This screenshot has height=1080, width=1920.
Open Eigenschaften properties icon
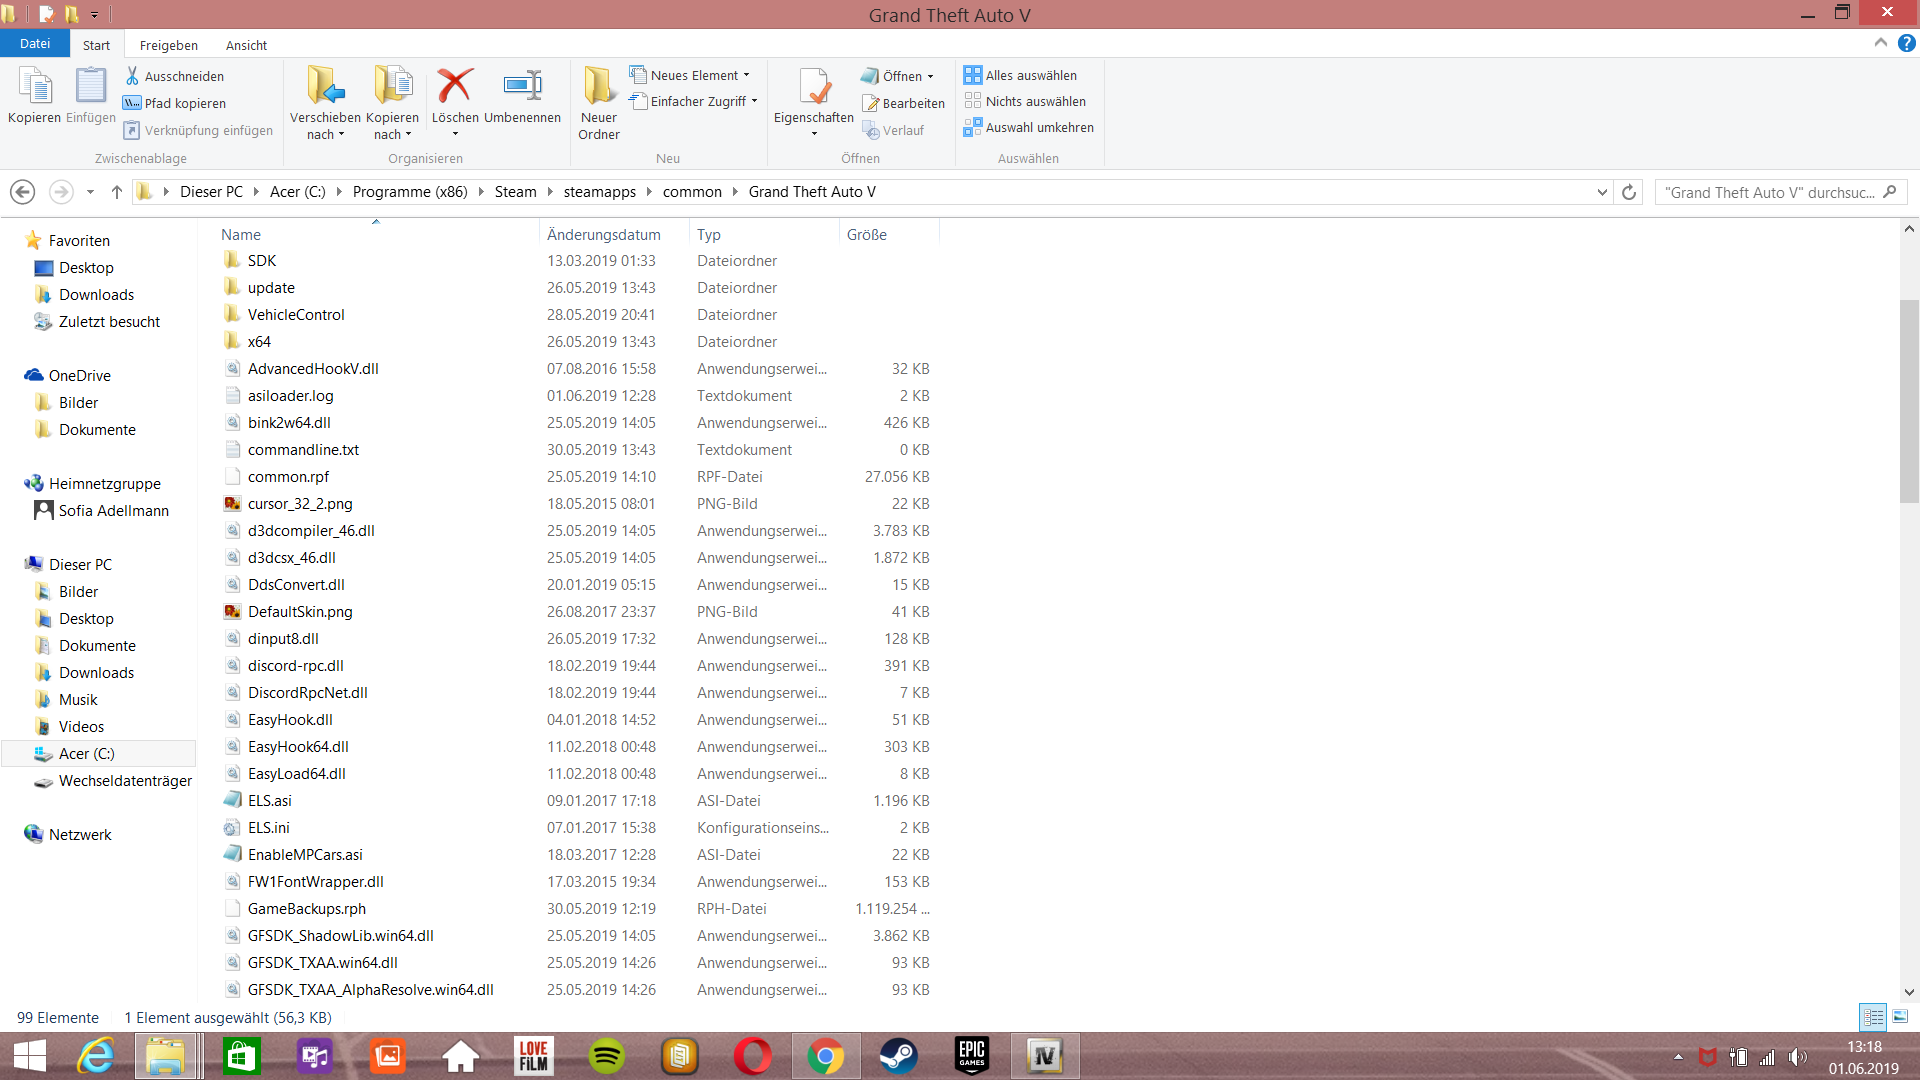tap(813, 87)
